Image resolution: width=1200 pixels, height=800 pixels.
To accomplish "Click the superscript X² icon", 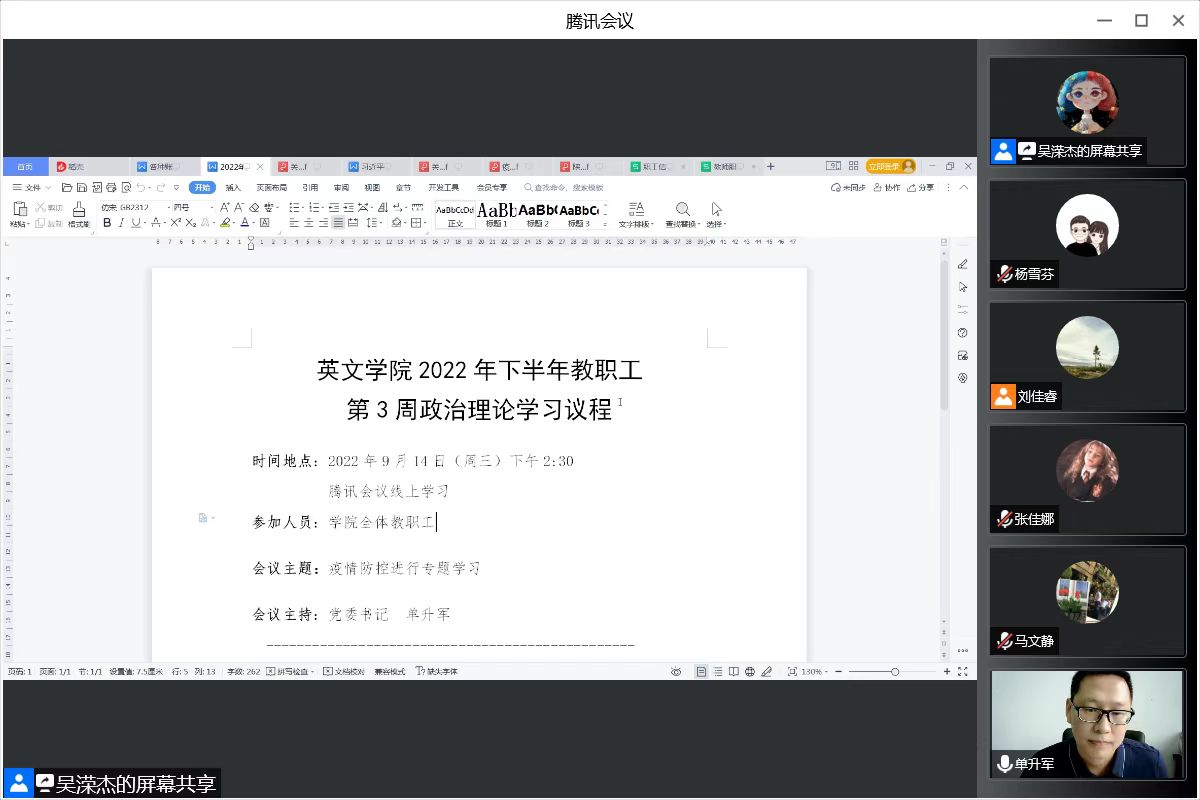I will [175, 223].
